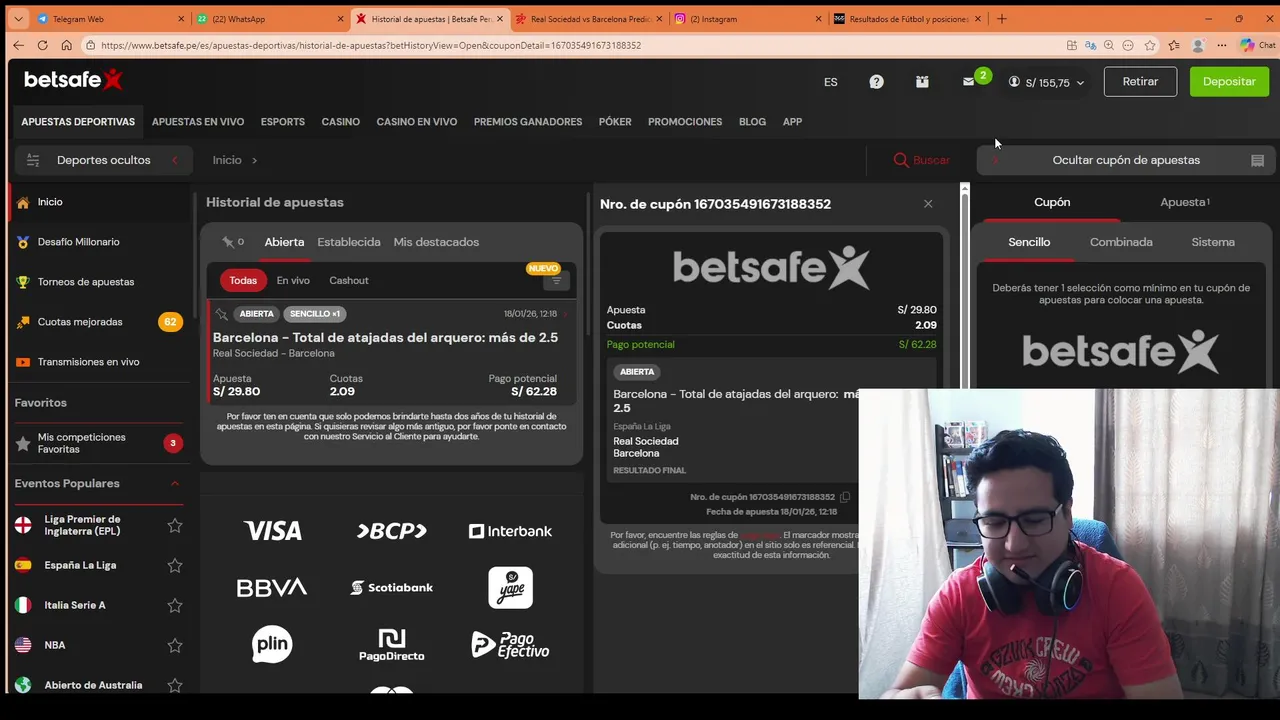This screenshot has height=720, width=1280.
Task: Switch to the Establecida tab
Action: click(x=349, y=242)
